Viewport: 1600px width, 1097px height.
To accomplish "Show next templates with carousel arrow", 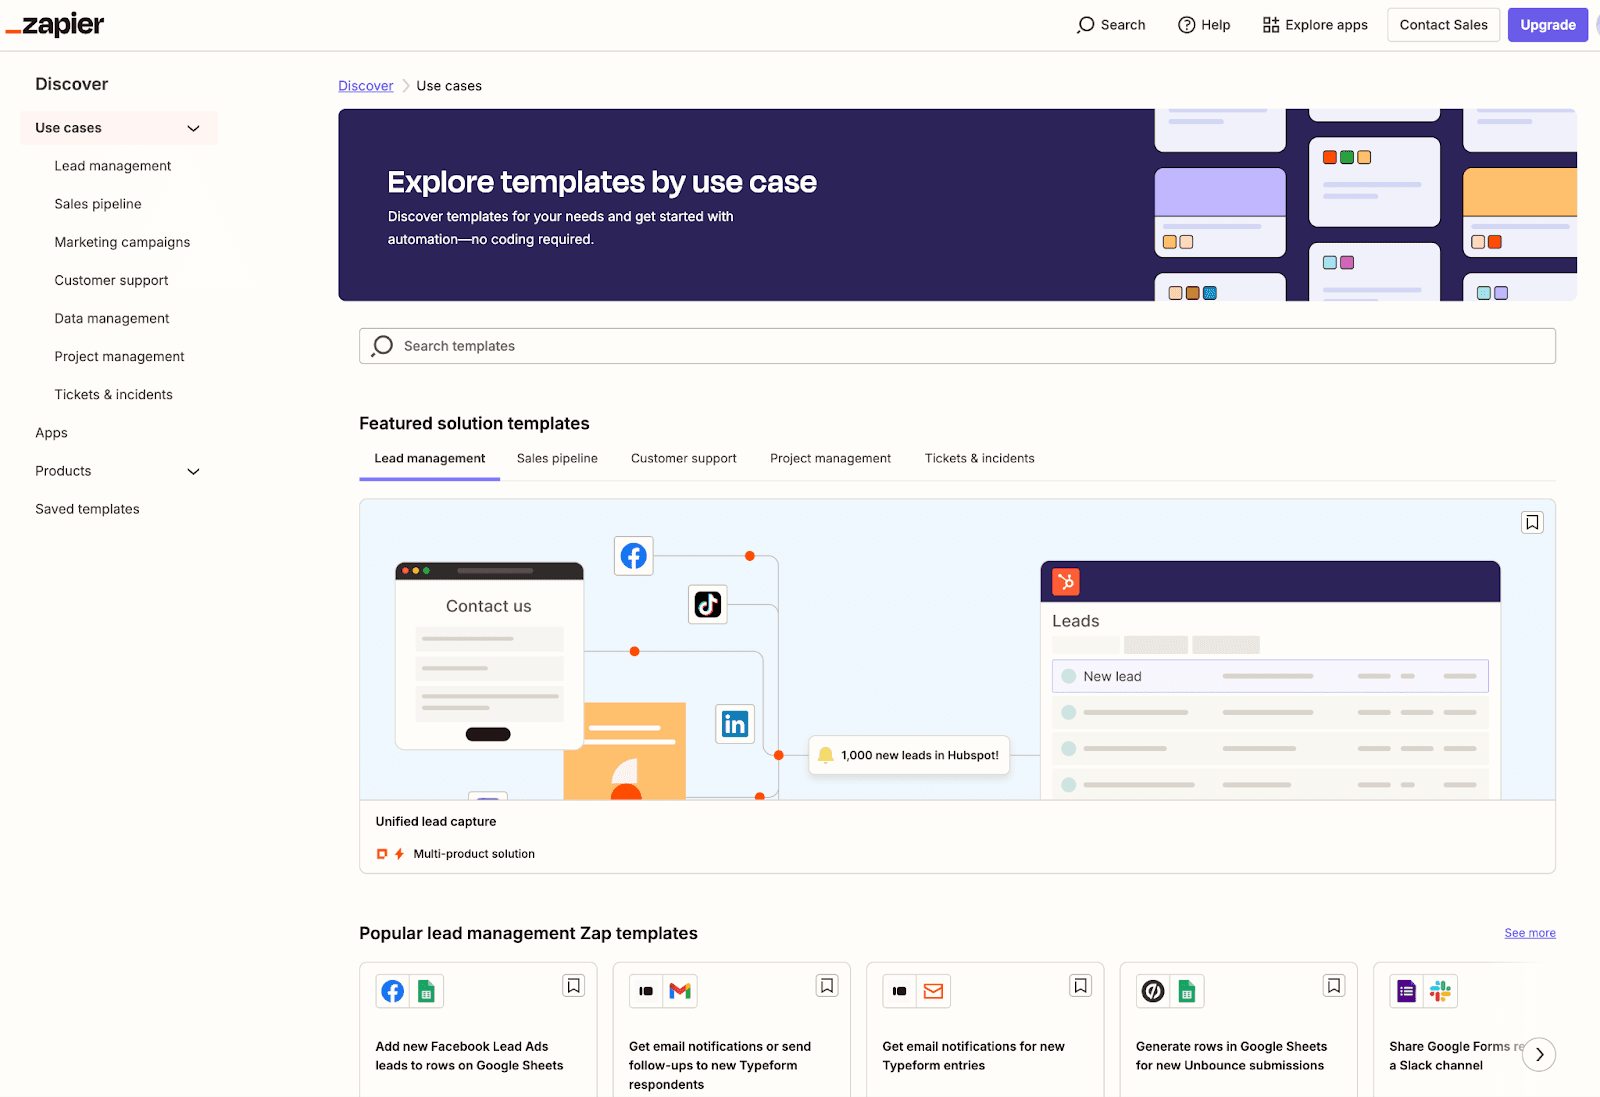I will tap(1539, 1055).
